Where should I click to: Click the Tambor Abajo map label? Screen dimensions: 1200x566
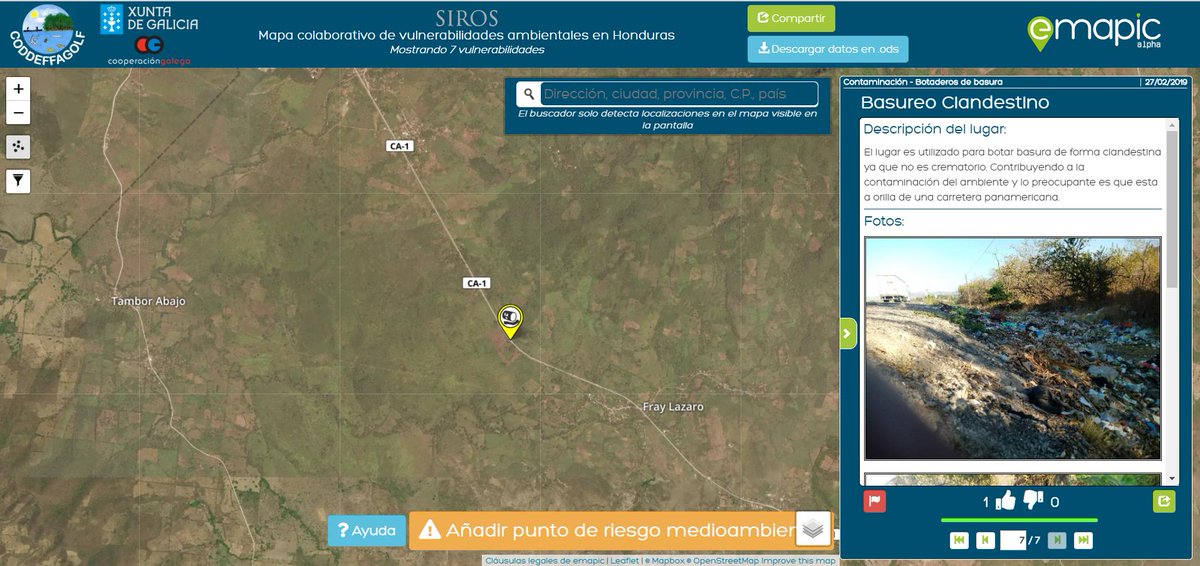[x=148, y=301]
